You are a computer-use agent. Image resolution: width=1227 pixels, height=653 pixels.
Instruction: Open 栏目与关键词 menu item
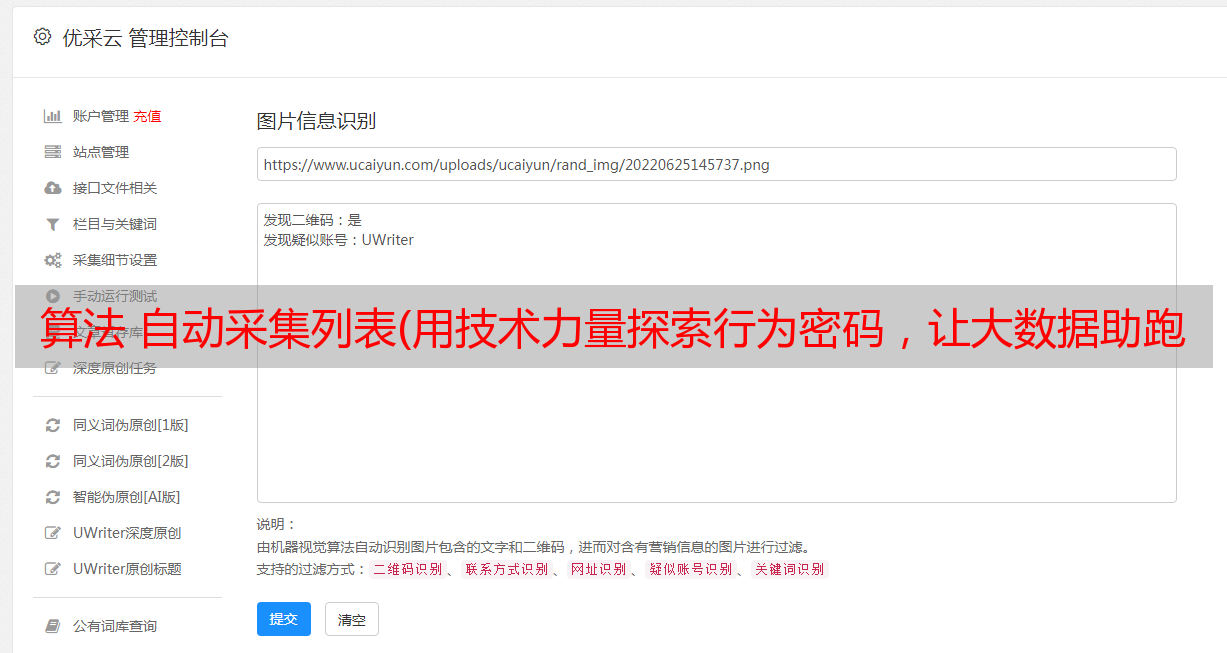[x=115, y=224]
